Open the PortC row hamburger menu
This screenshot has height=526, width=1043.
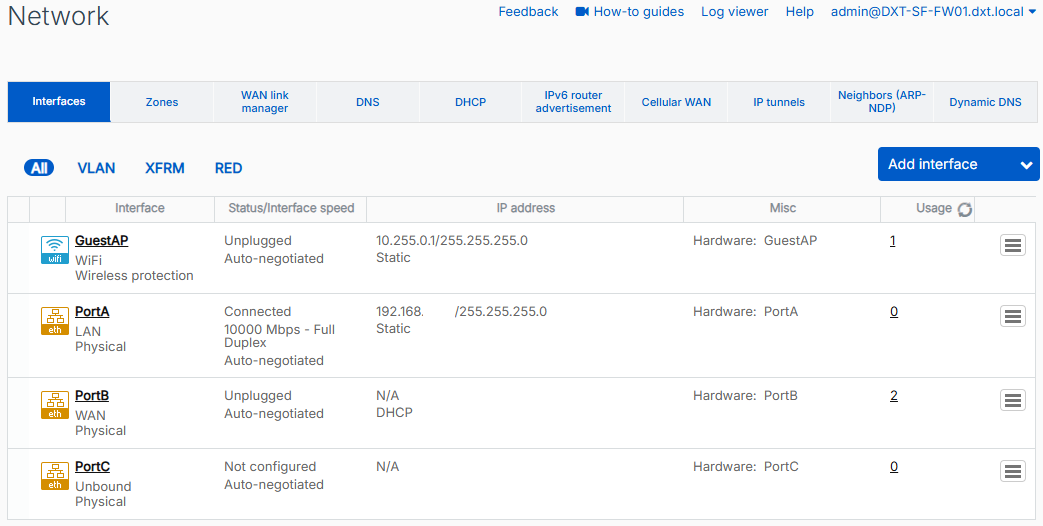tap(1013, 471)
